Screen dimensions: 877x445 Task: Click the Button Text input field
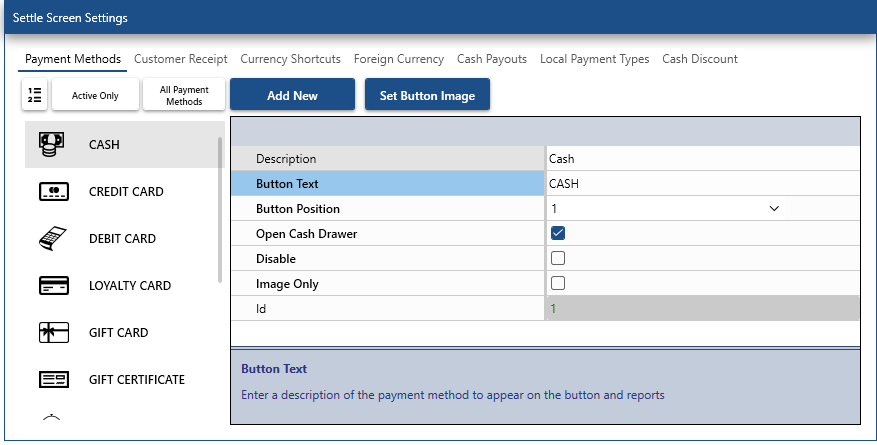[x=700, y=184]
